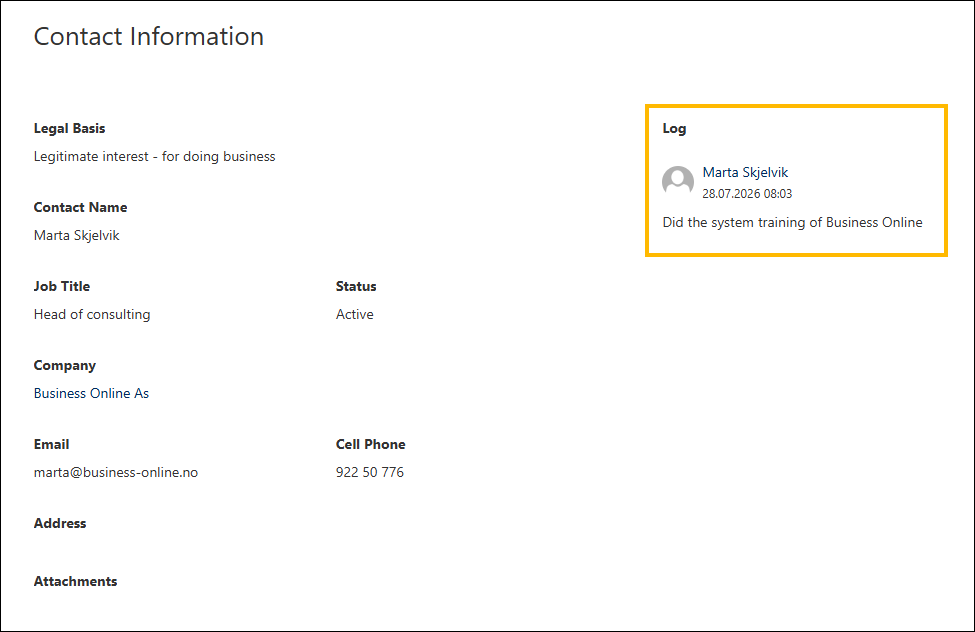Screen dimensions: 975x632
Task: Click the Status label
Action: pyautogui.click(x=356, y=286)
